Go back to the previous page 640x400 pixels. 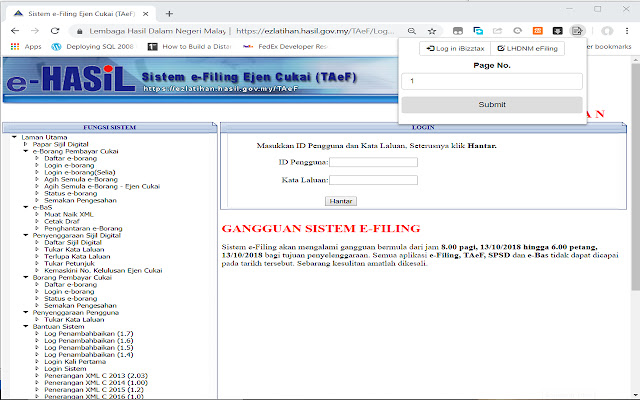tap(15, 31)
